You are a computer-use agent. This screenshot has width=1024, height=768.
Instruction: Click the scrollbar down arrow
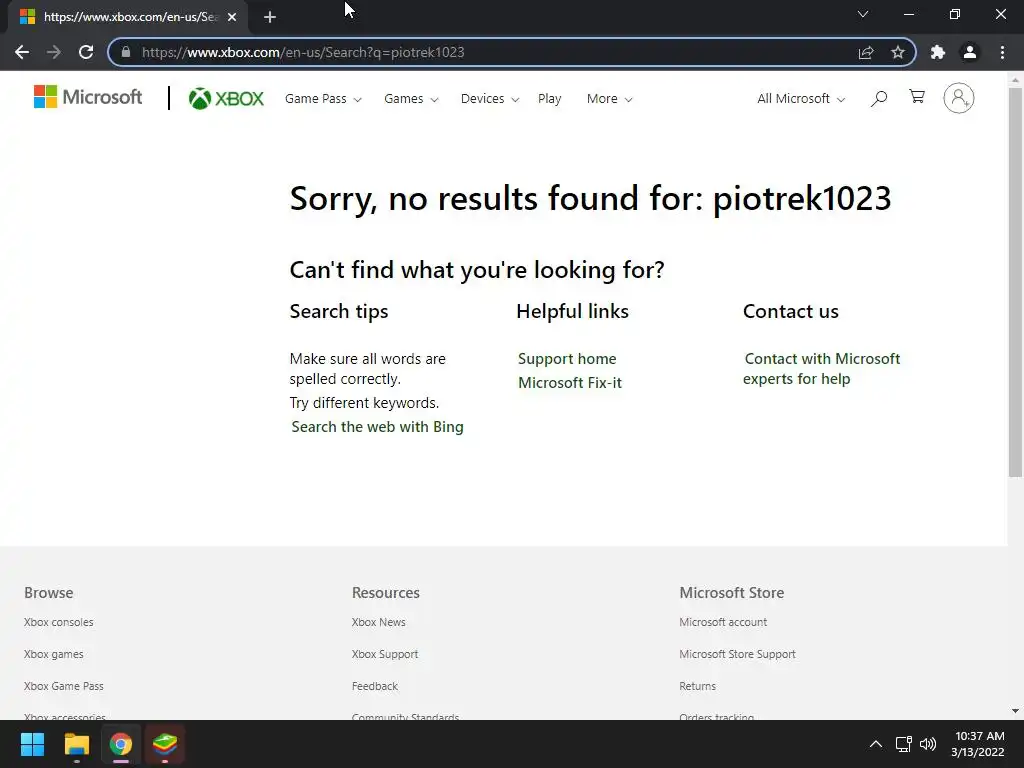[1015, 711]
